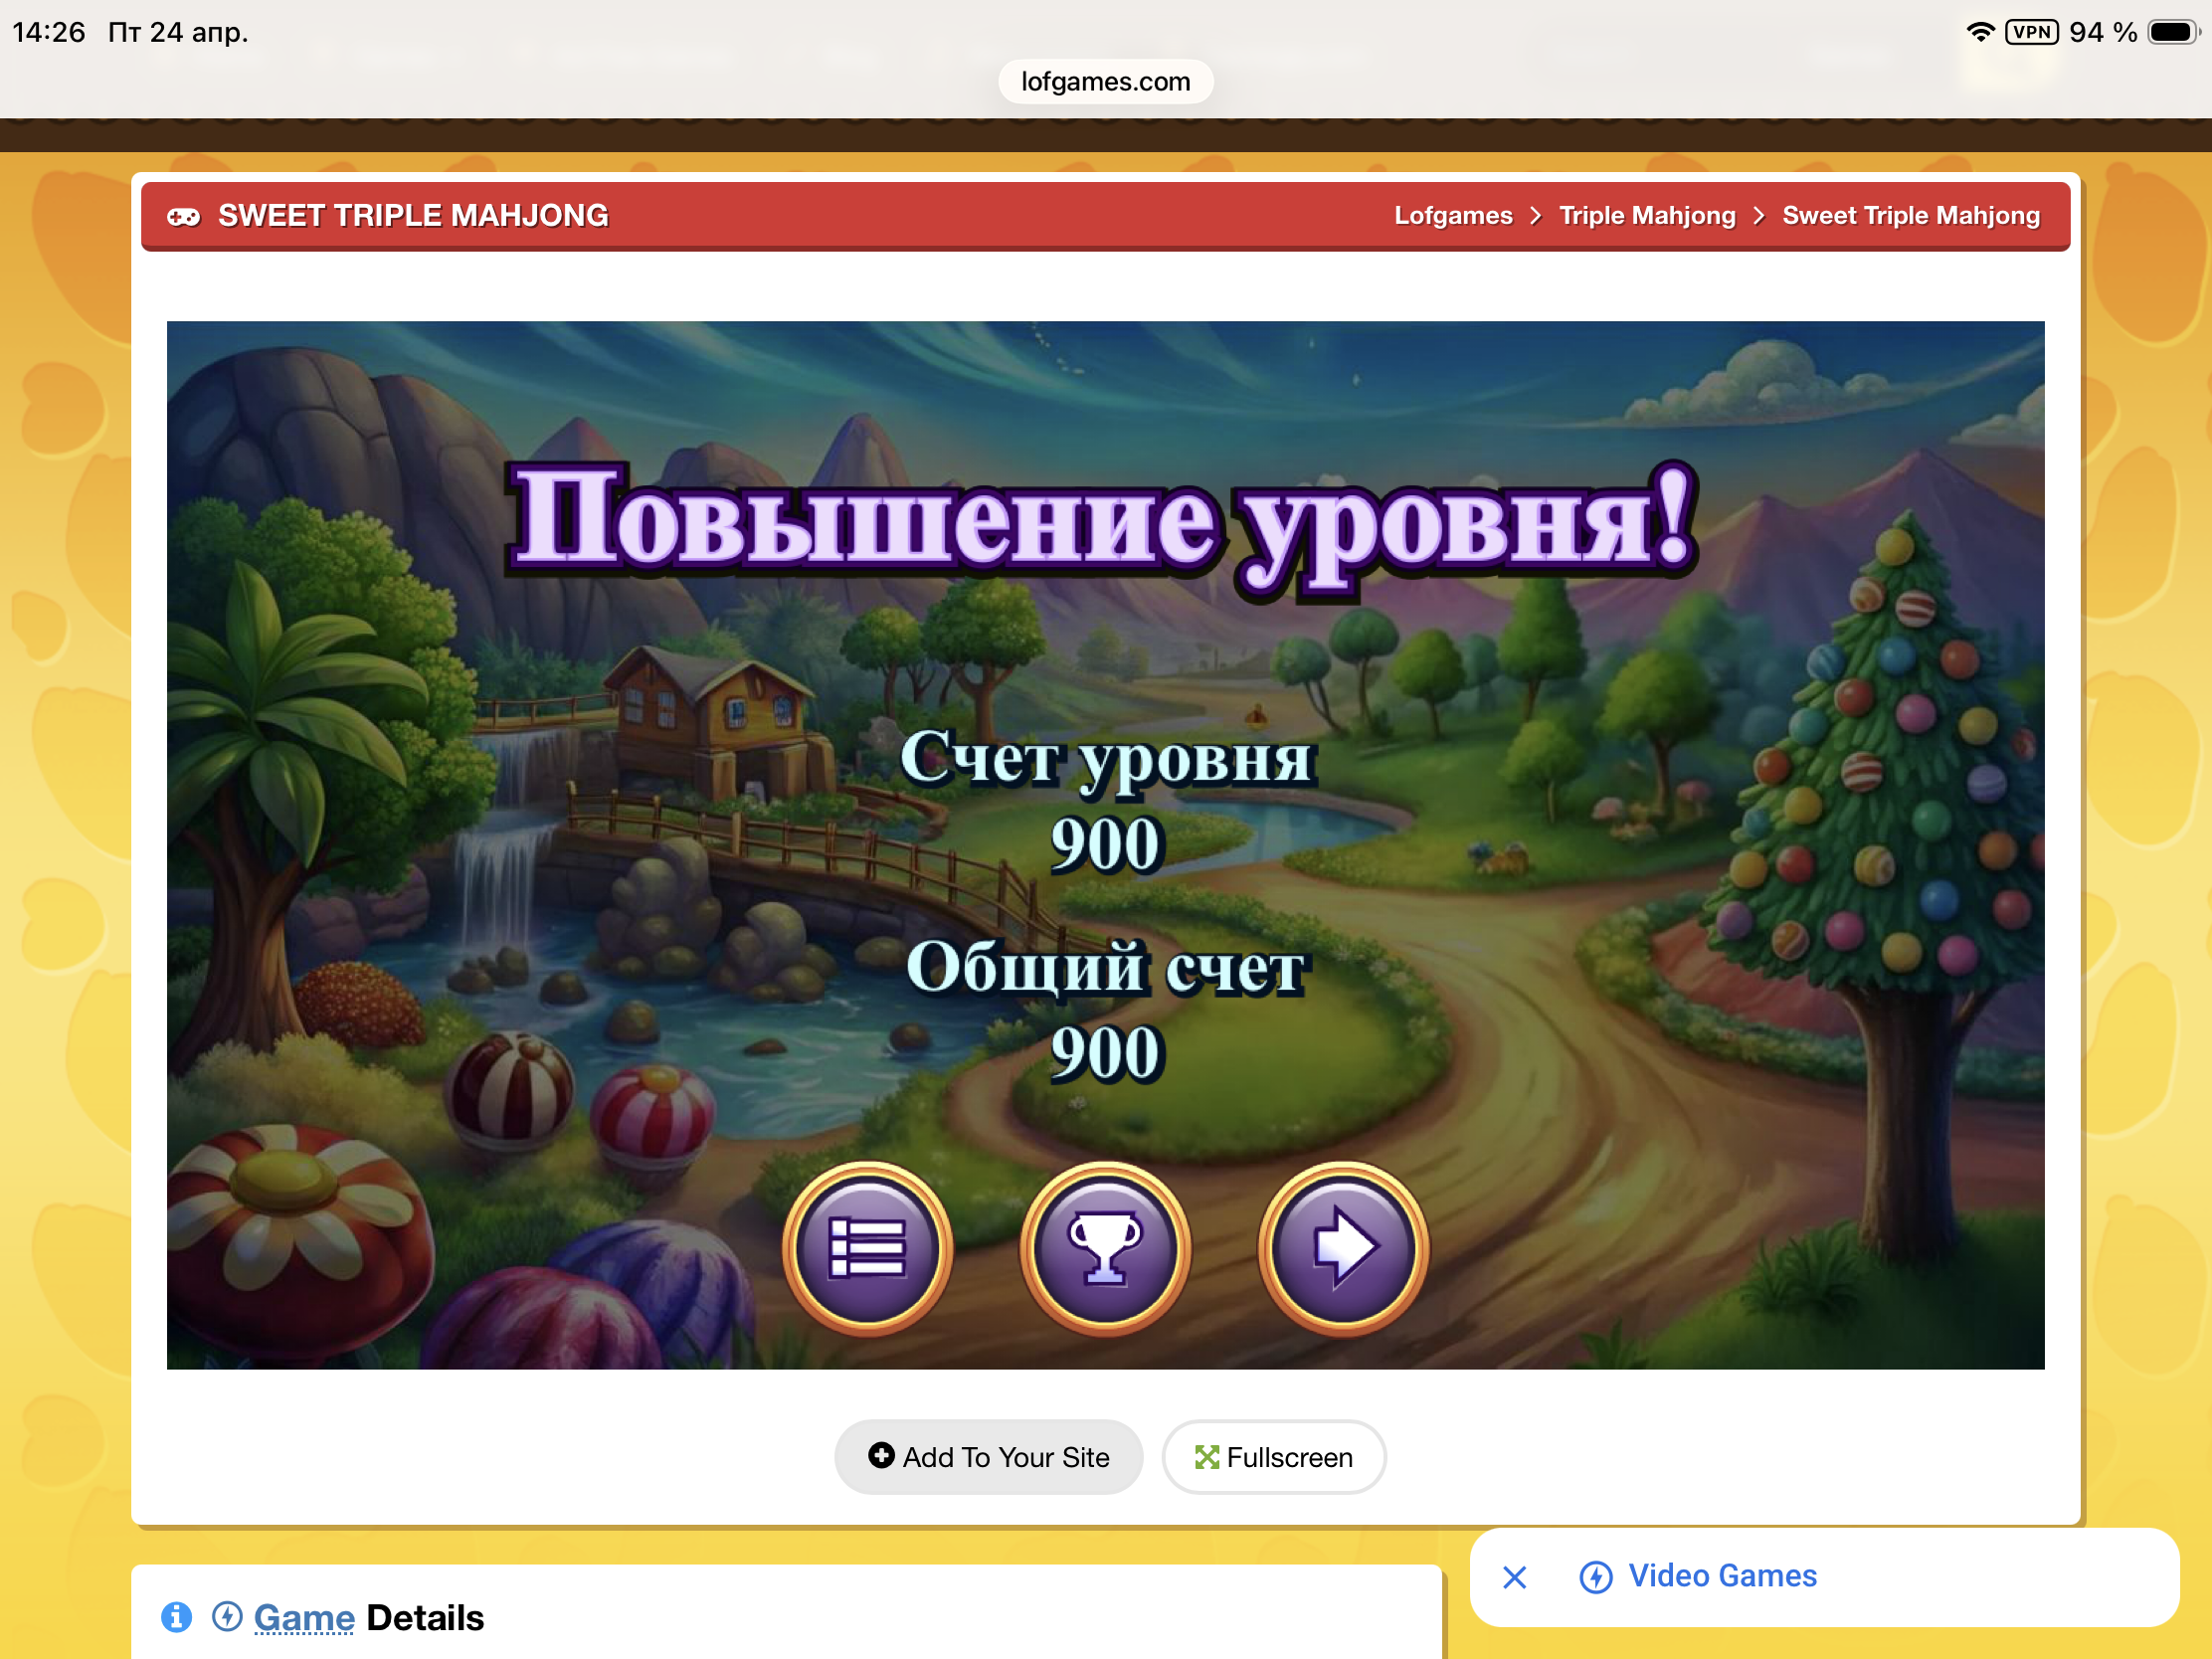2212x1659 pixels.
Task: Tap the lofgames.com address bar
Action: (1105, 81)
